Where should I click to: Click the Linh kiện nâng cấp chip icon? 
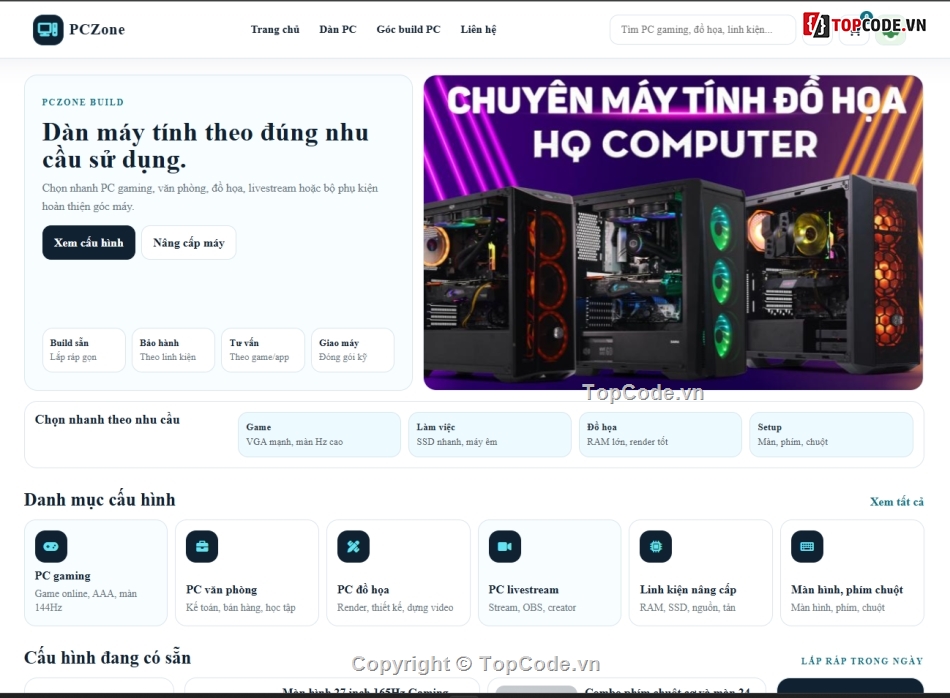click(x=656, y=547)
